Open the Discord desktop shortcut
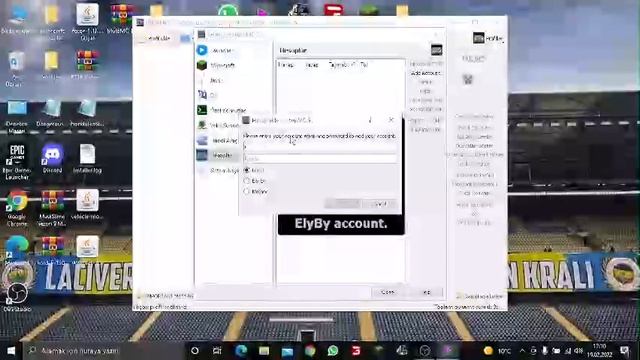 52,158
